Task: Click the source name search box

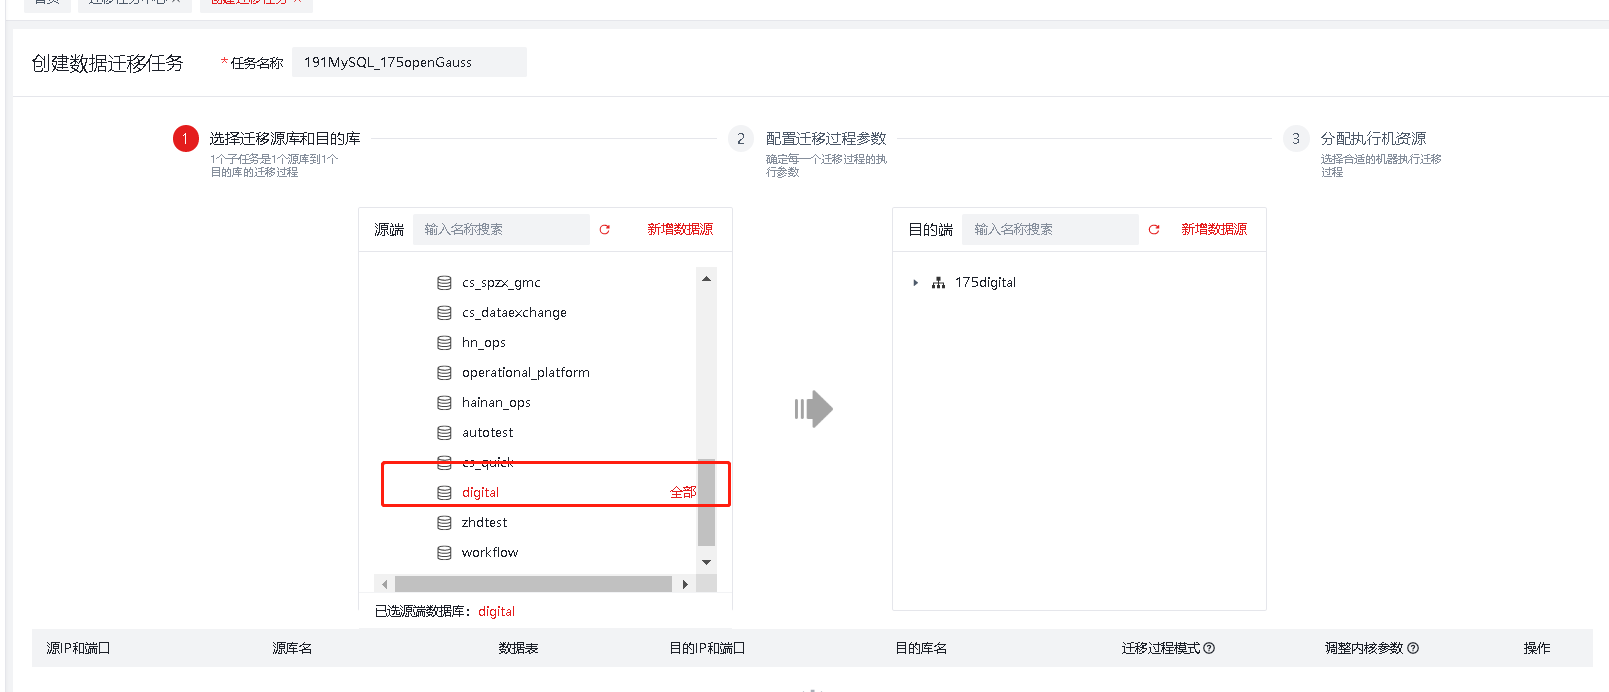Action: pyautogui.click(x=501, y=230)
